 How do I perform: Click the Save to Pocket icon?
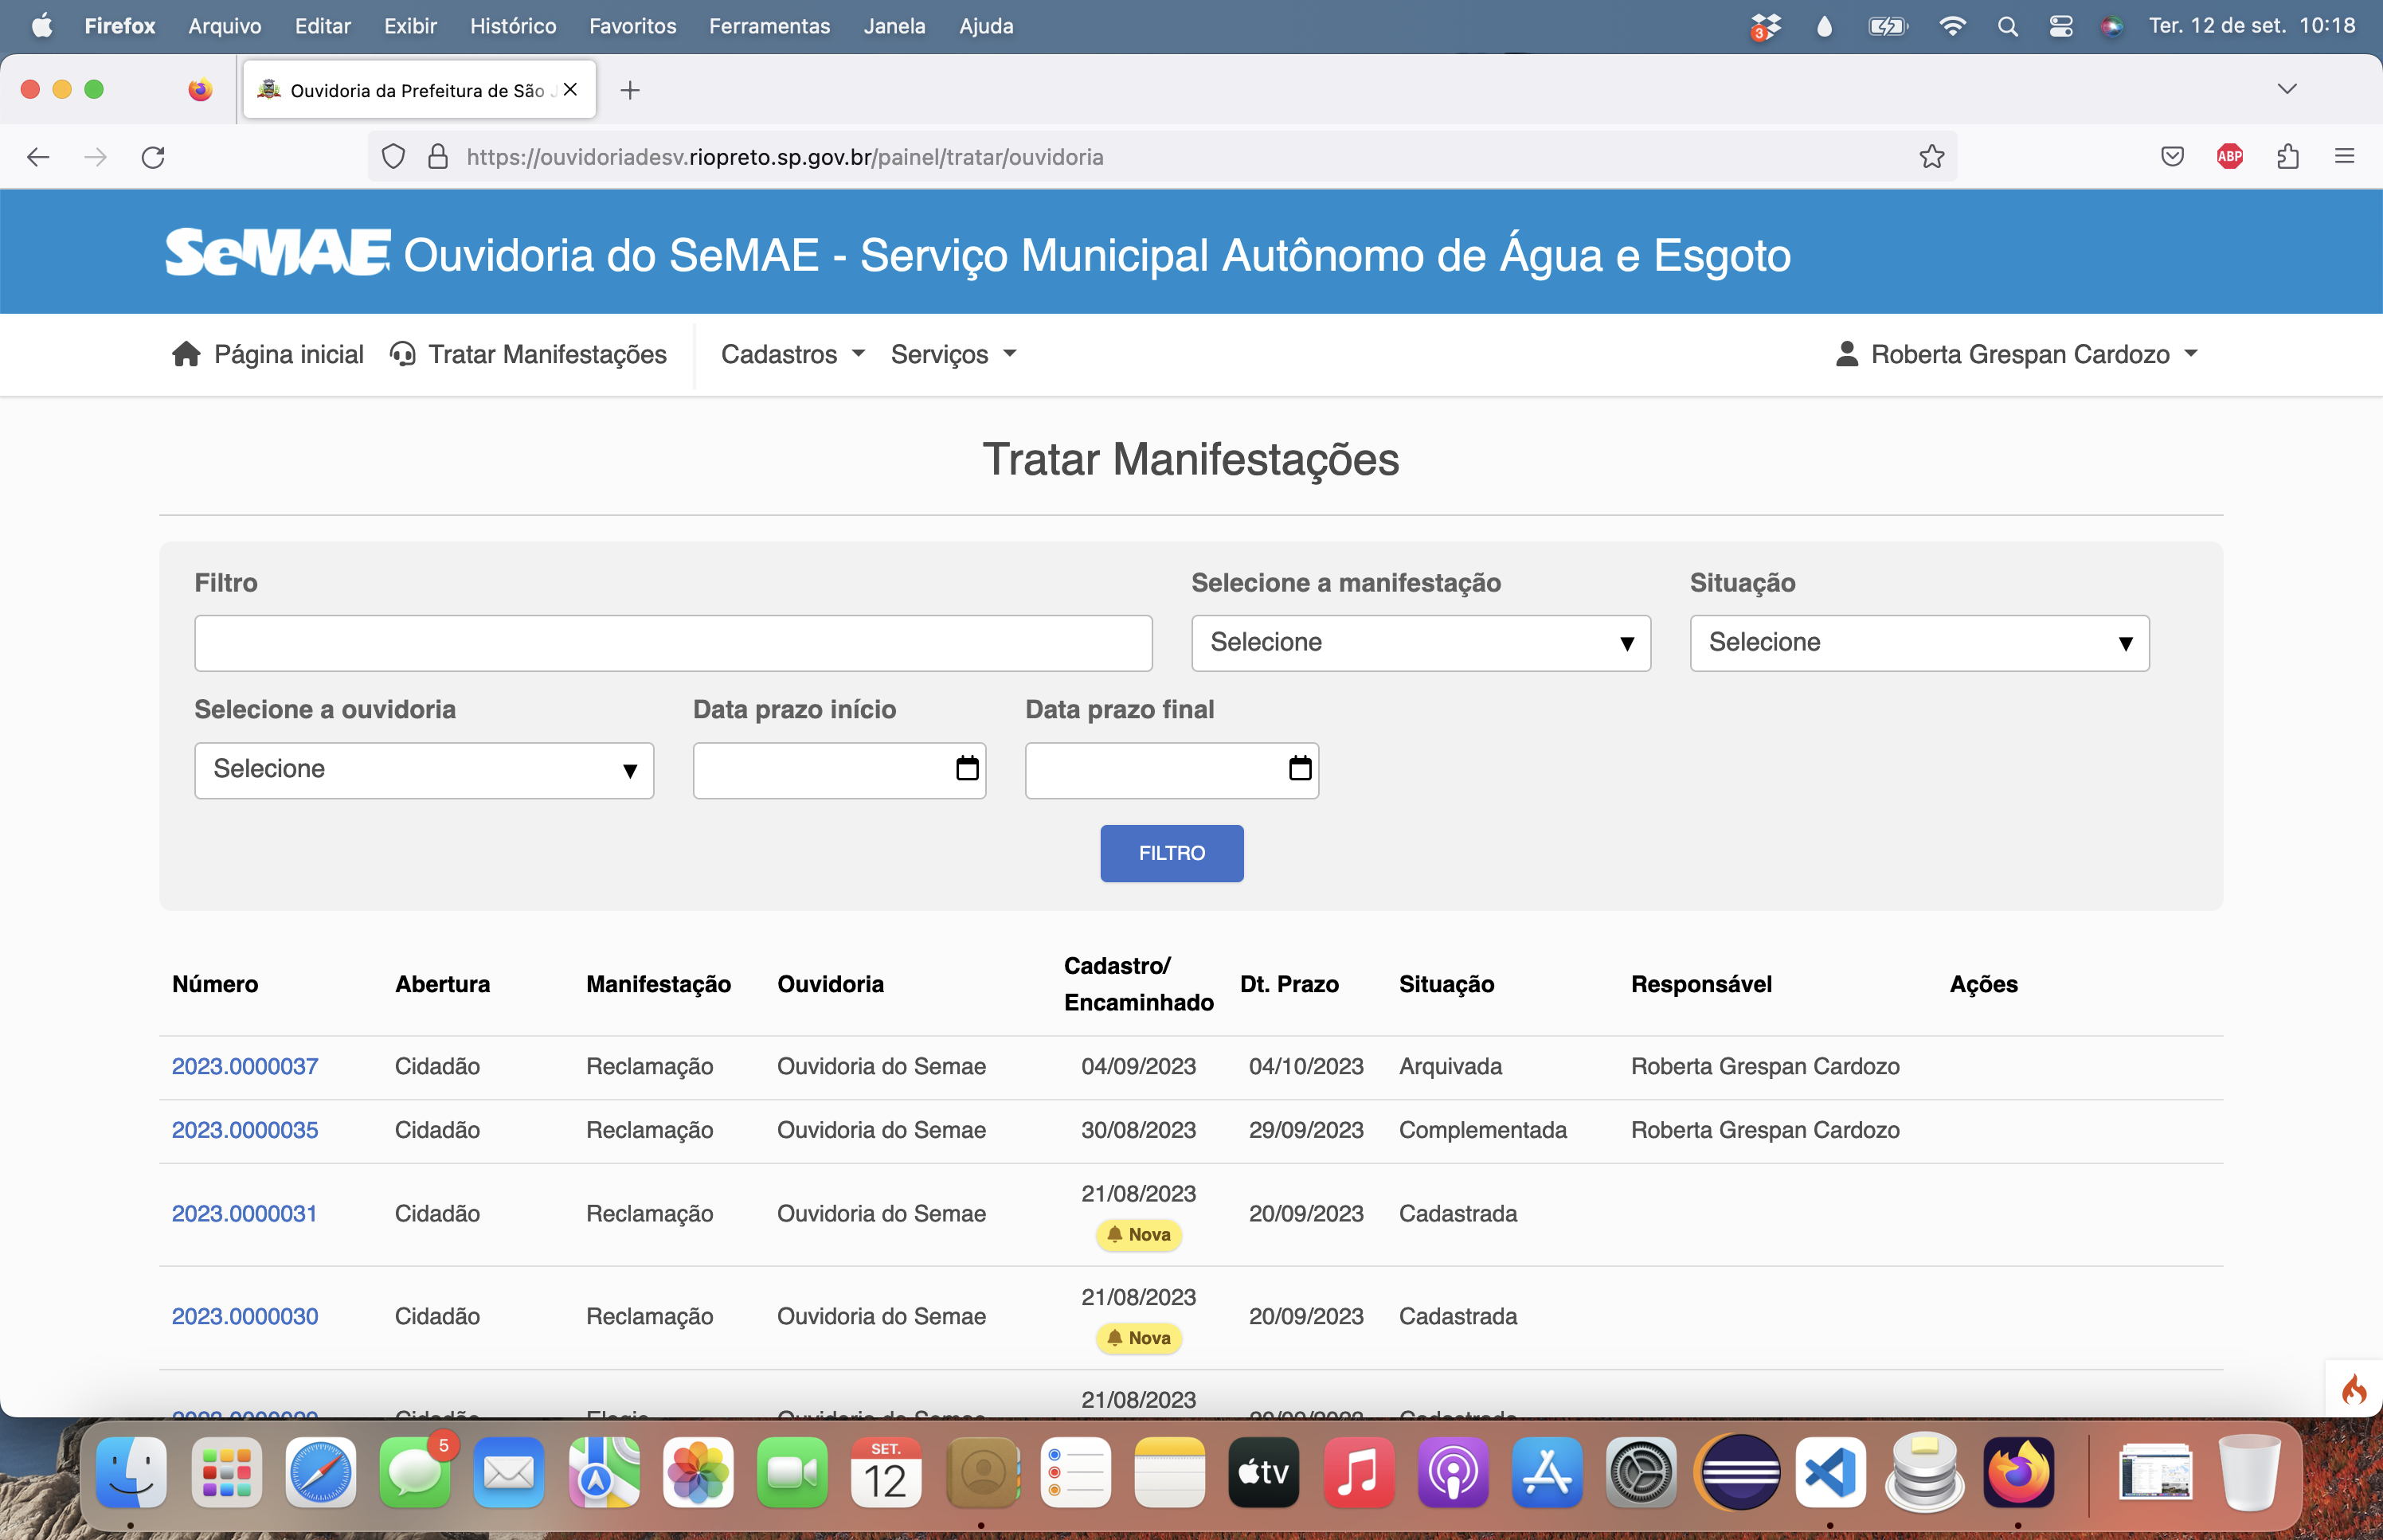[x=2172, y=157]
